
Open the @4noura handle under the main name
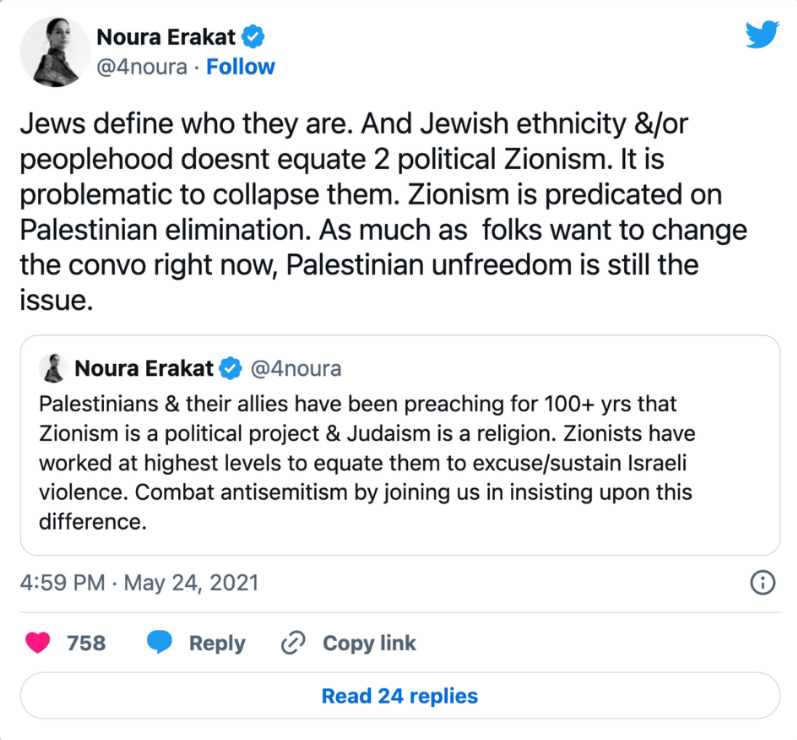(x=142, y=67)
